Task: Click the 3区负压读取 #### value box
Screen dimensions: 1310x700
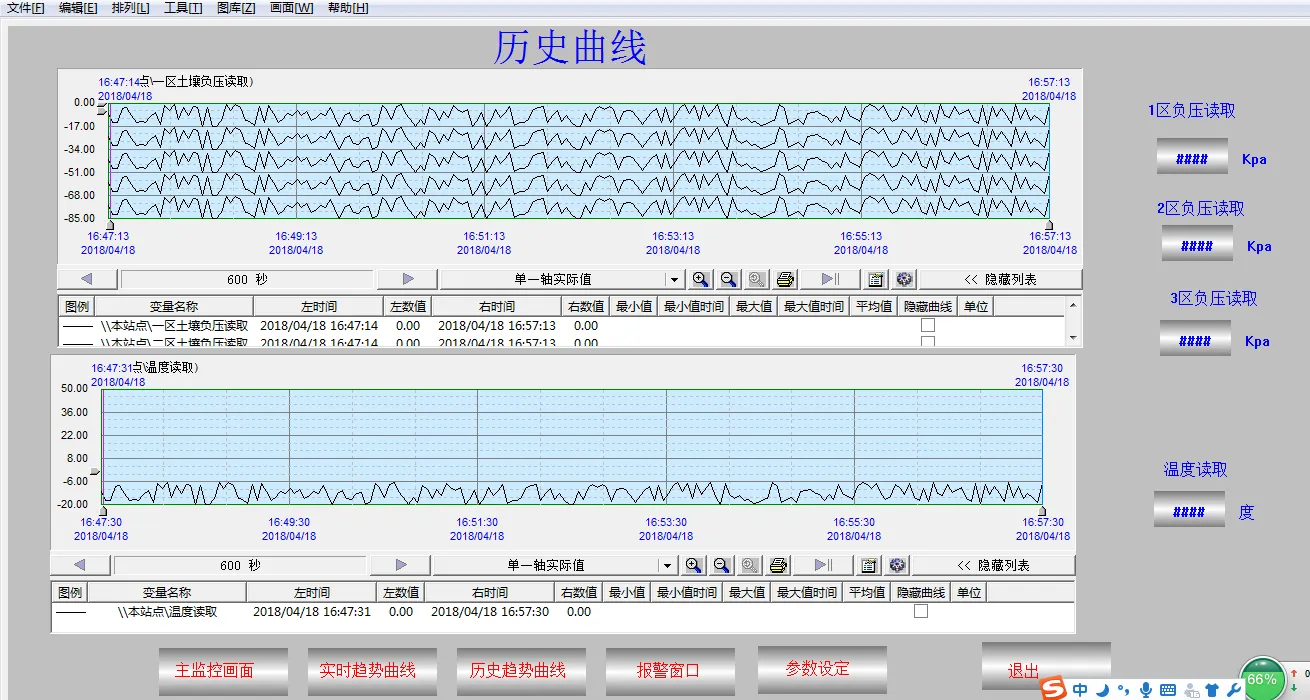Action: [1195, 340]
